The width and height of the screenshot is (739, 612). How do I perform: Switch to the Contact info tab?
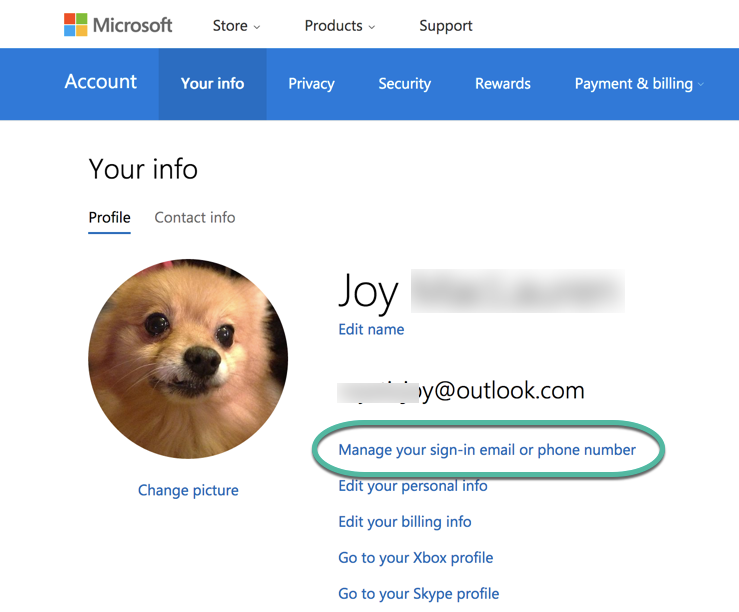pyautogui.click(x=195, y=217)
